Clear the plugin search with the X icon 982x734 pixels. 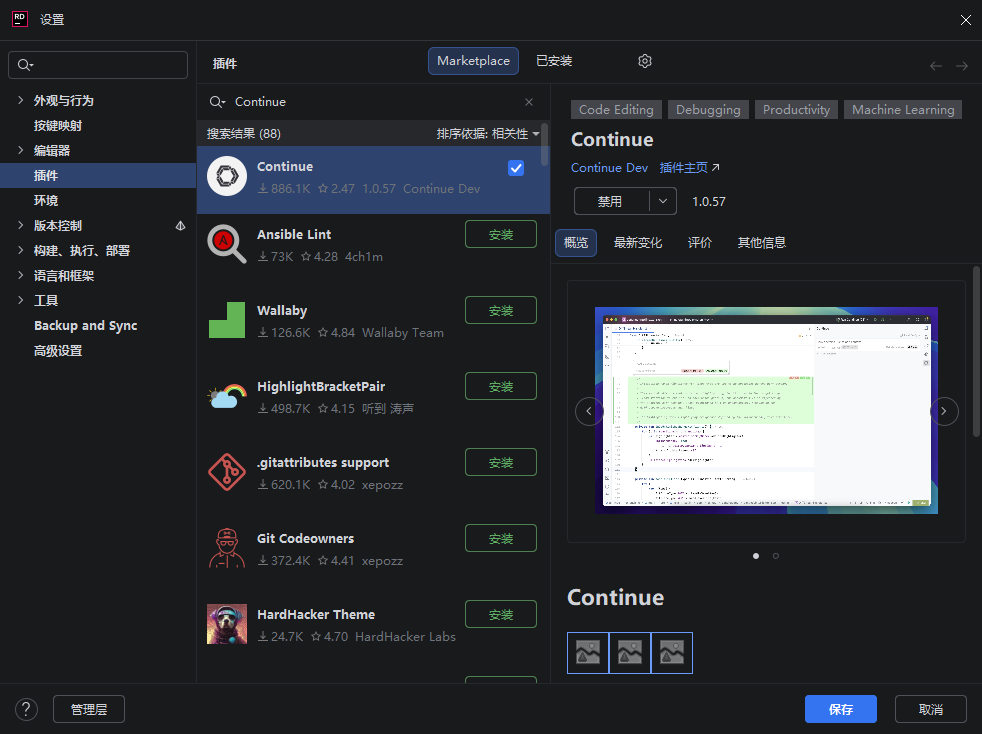tap(529, 101)
